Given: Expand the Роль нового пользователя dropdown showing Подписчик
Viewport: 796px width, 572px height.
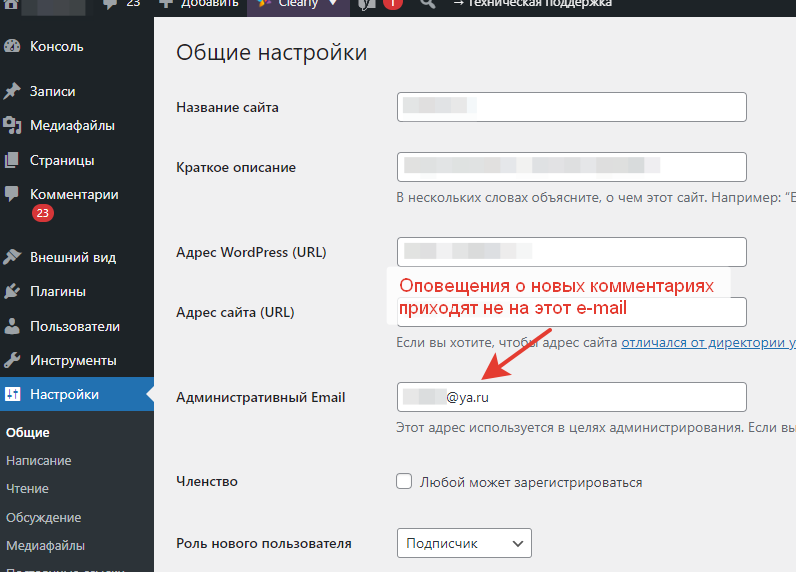Looking at the screenshot, I should pyautogui.click(x=464, y=543).
